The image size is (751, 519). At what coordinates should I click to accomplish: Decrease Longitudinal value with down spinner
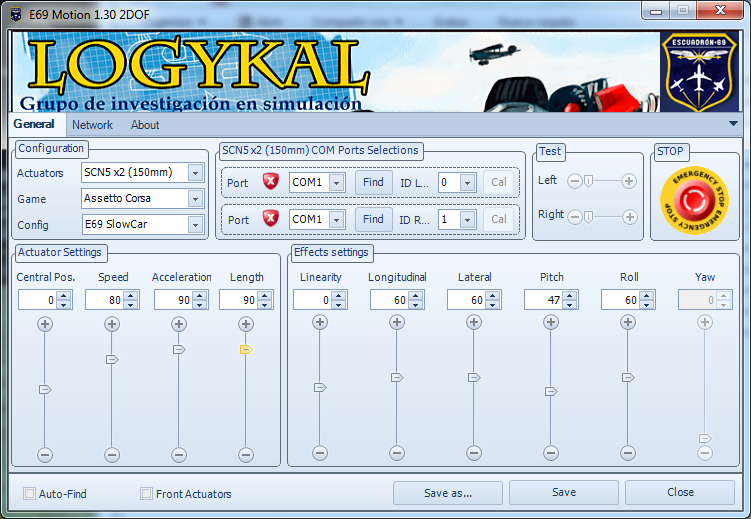415,305
